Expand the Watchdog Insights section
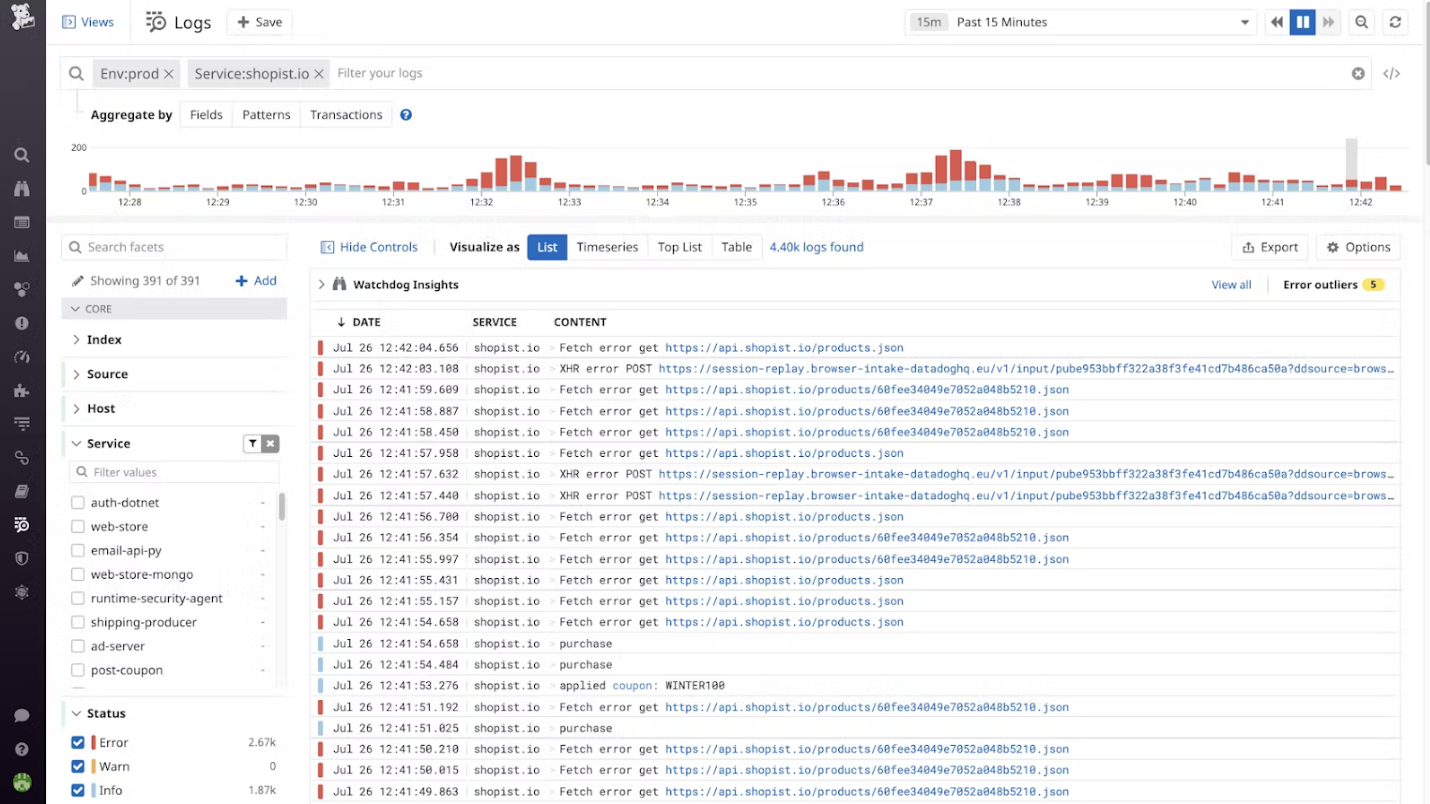The image size is (1430, 804). coord(320,284)
